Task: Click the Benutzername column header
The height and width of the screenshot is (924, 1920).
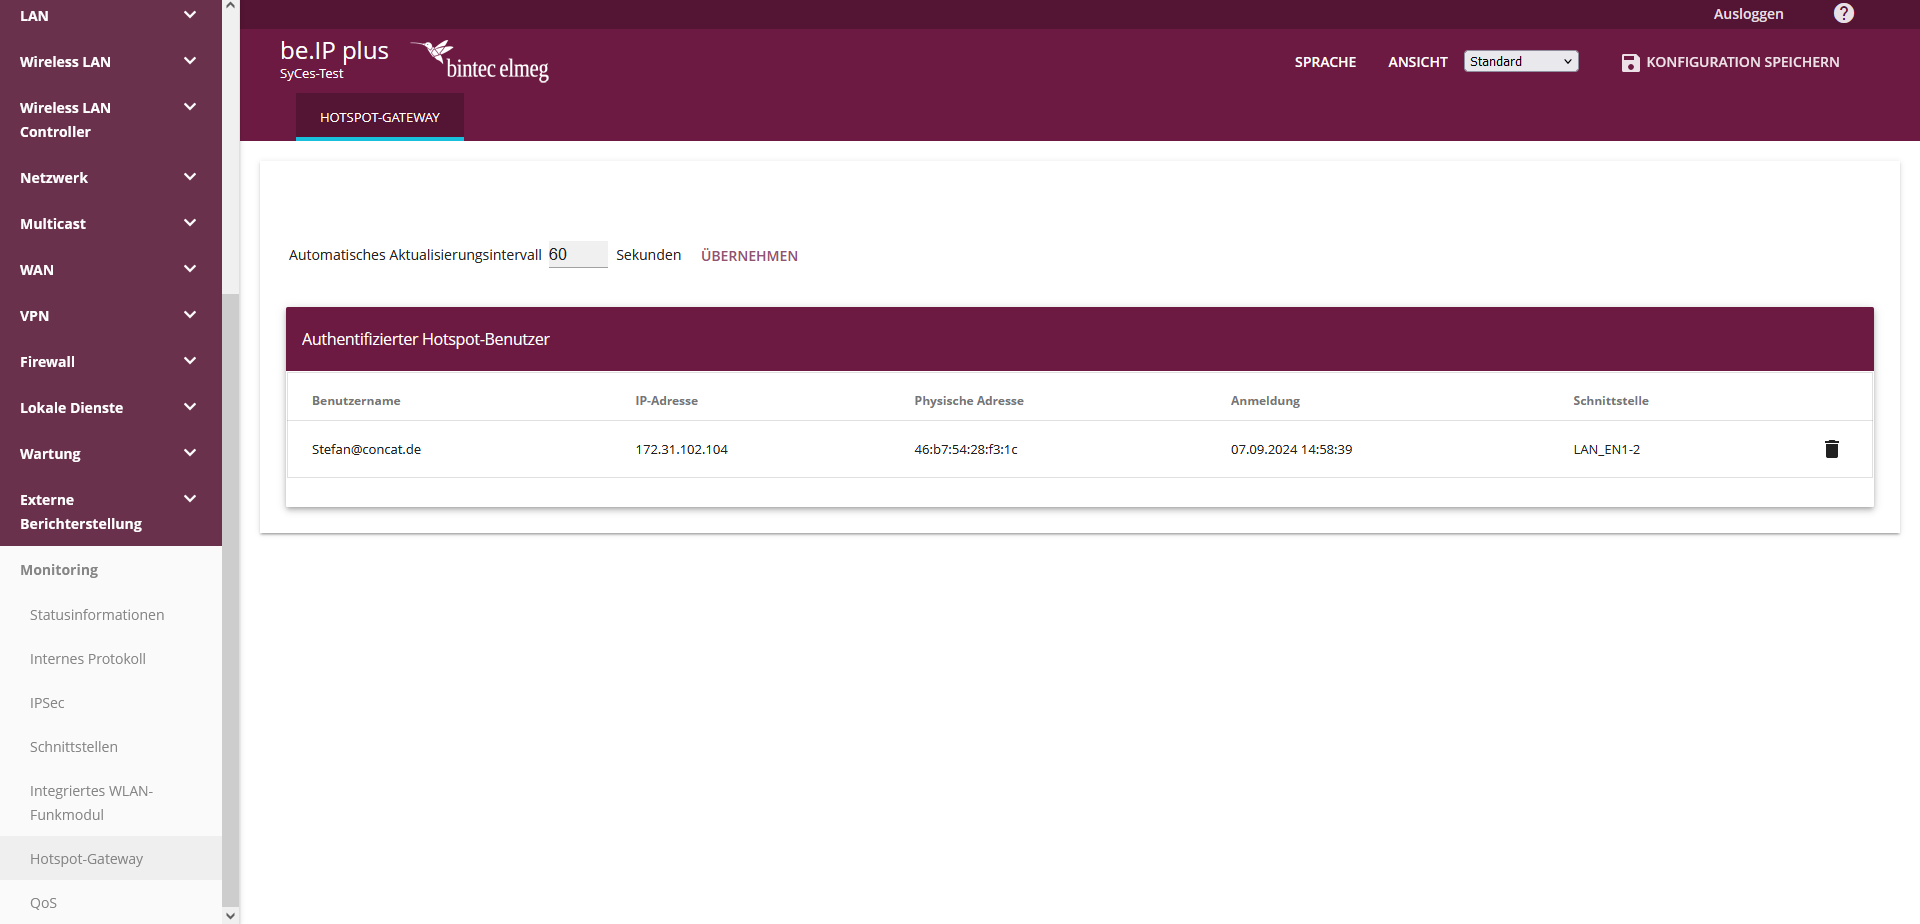Action: [x=356, y=401]
